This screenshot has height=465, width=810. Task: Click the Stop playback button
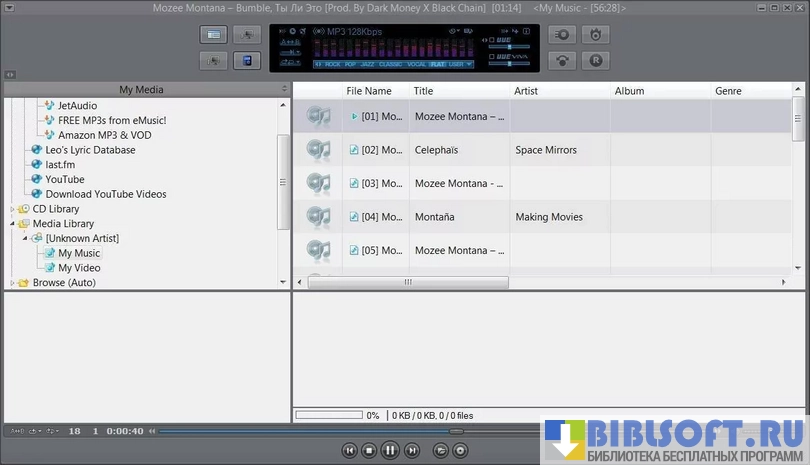tap(369, 451)
